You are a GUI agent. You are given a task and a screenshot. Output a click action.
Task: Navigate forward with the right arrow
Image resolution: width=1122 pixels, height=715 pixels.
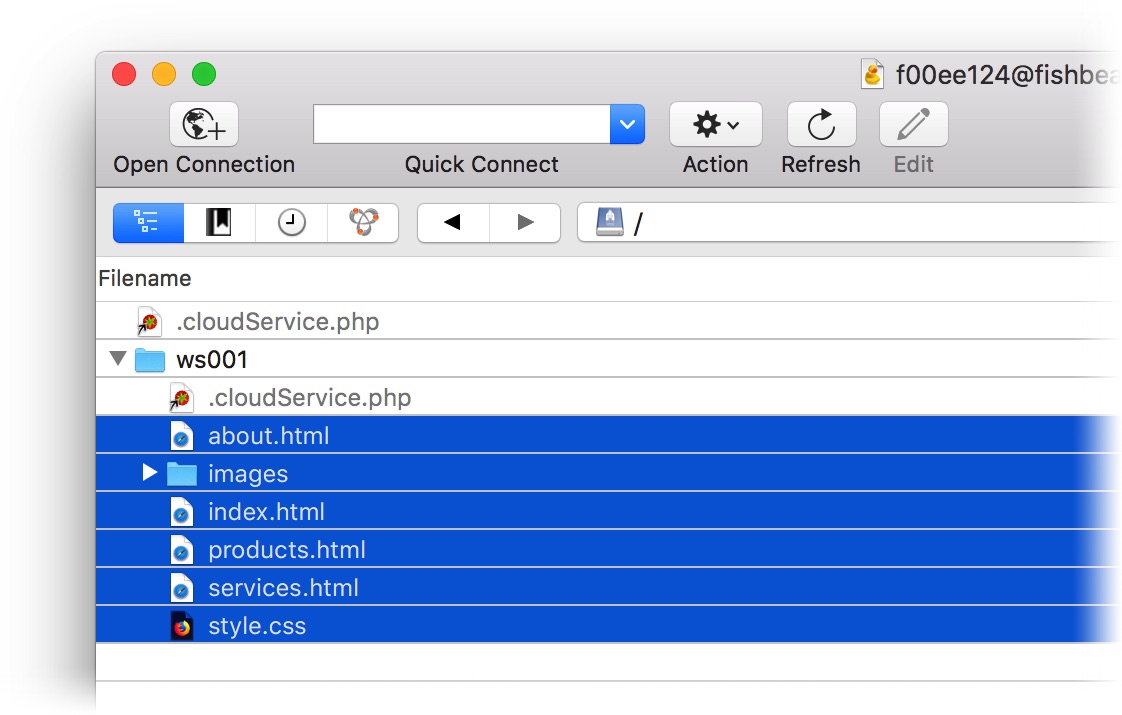pyautogui.click(x=525, y=223)
